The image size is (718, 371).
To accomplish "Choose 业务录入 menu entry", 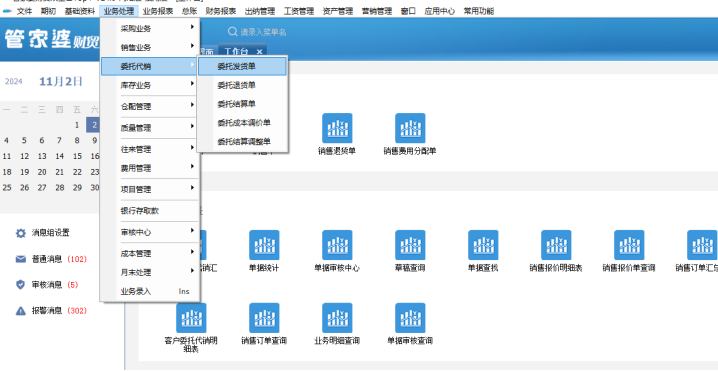I will [x=150, y=291].
